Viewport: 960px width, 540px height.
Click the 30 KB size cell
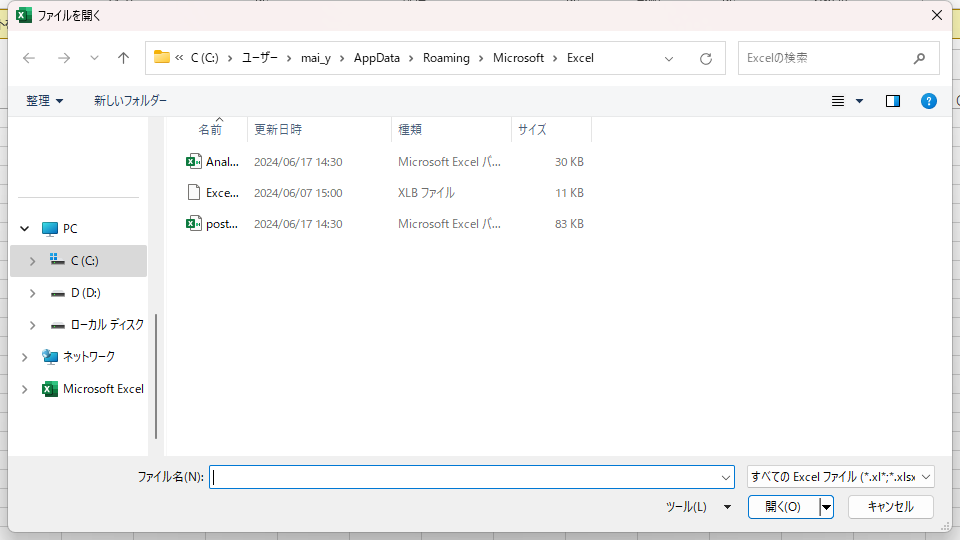pyautogui.click(x=569, y=162)
